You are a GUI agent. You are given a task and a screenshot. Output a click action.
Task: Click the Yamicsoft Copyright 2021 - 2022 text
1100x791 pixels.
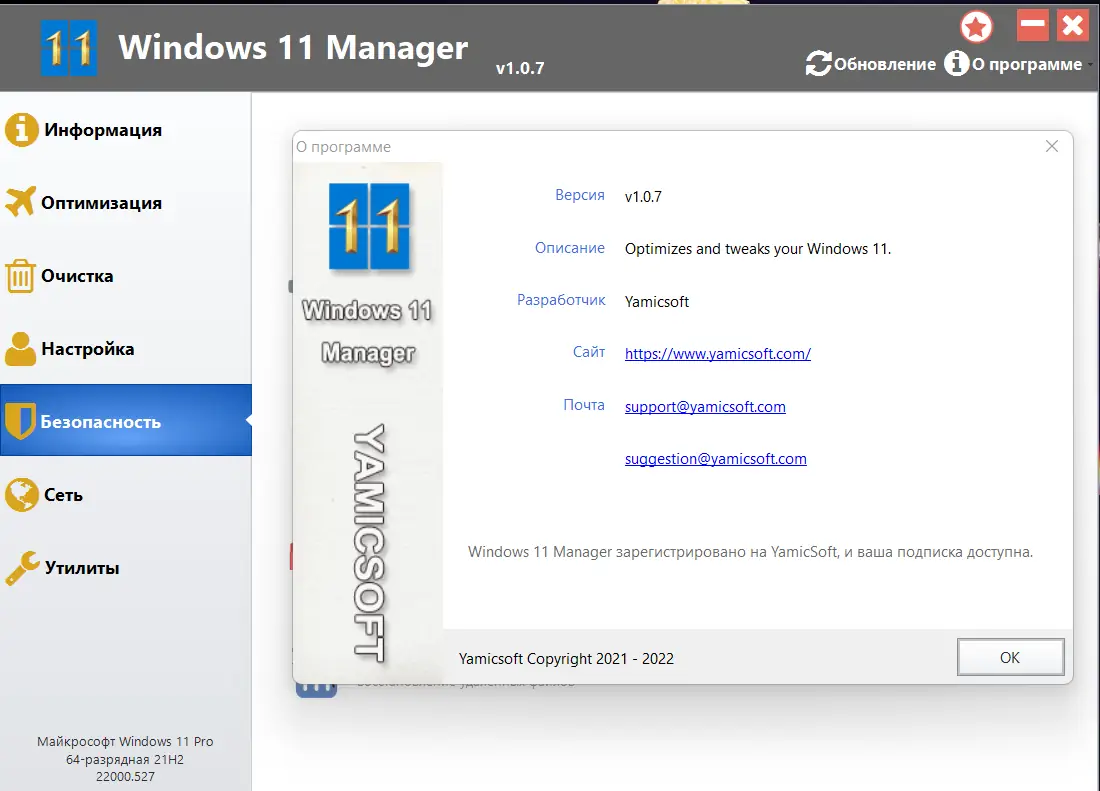click(566, 658)
